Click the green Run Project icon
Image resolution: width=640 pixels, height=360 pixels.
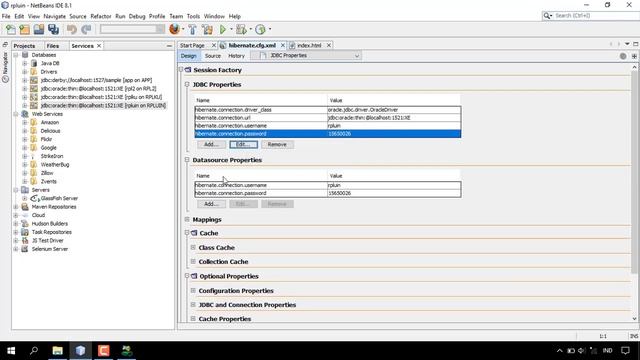pyautogui.click(x=223, y=29)
